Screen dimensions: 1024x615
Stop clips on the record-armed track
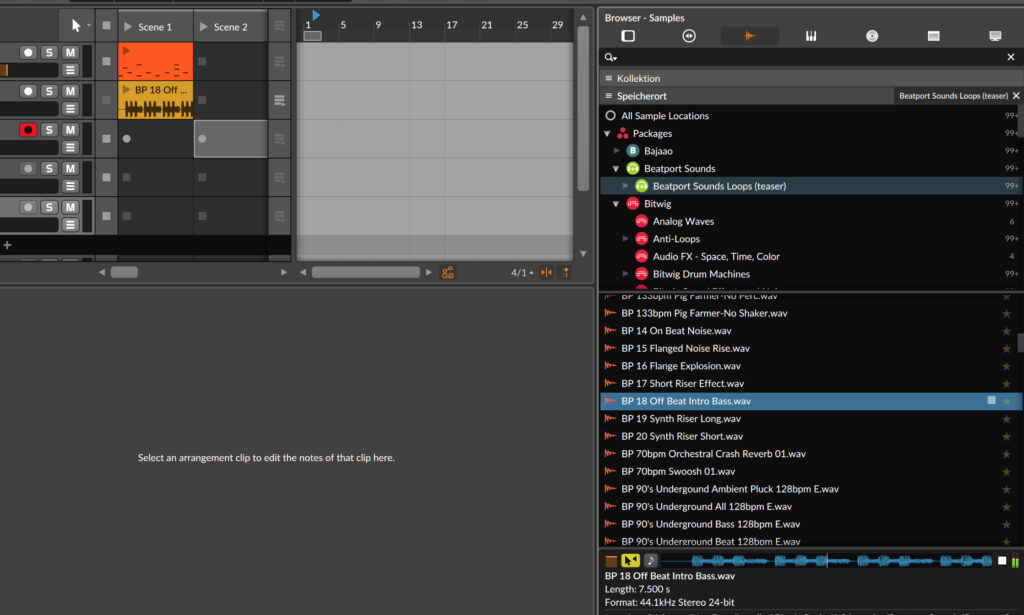(x=106, y=138)
